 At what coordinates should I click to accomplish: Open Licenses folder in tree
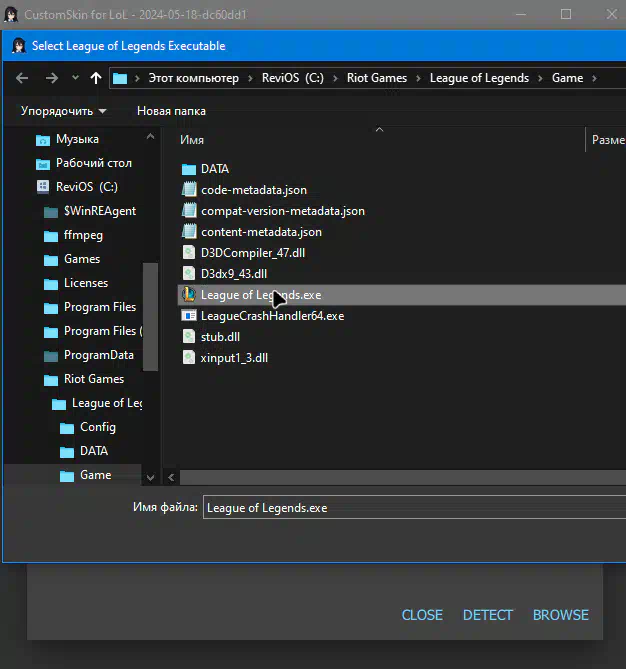tap(86, 283)
